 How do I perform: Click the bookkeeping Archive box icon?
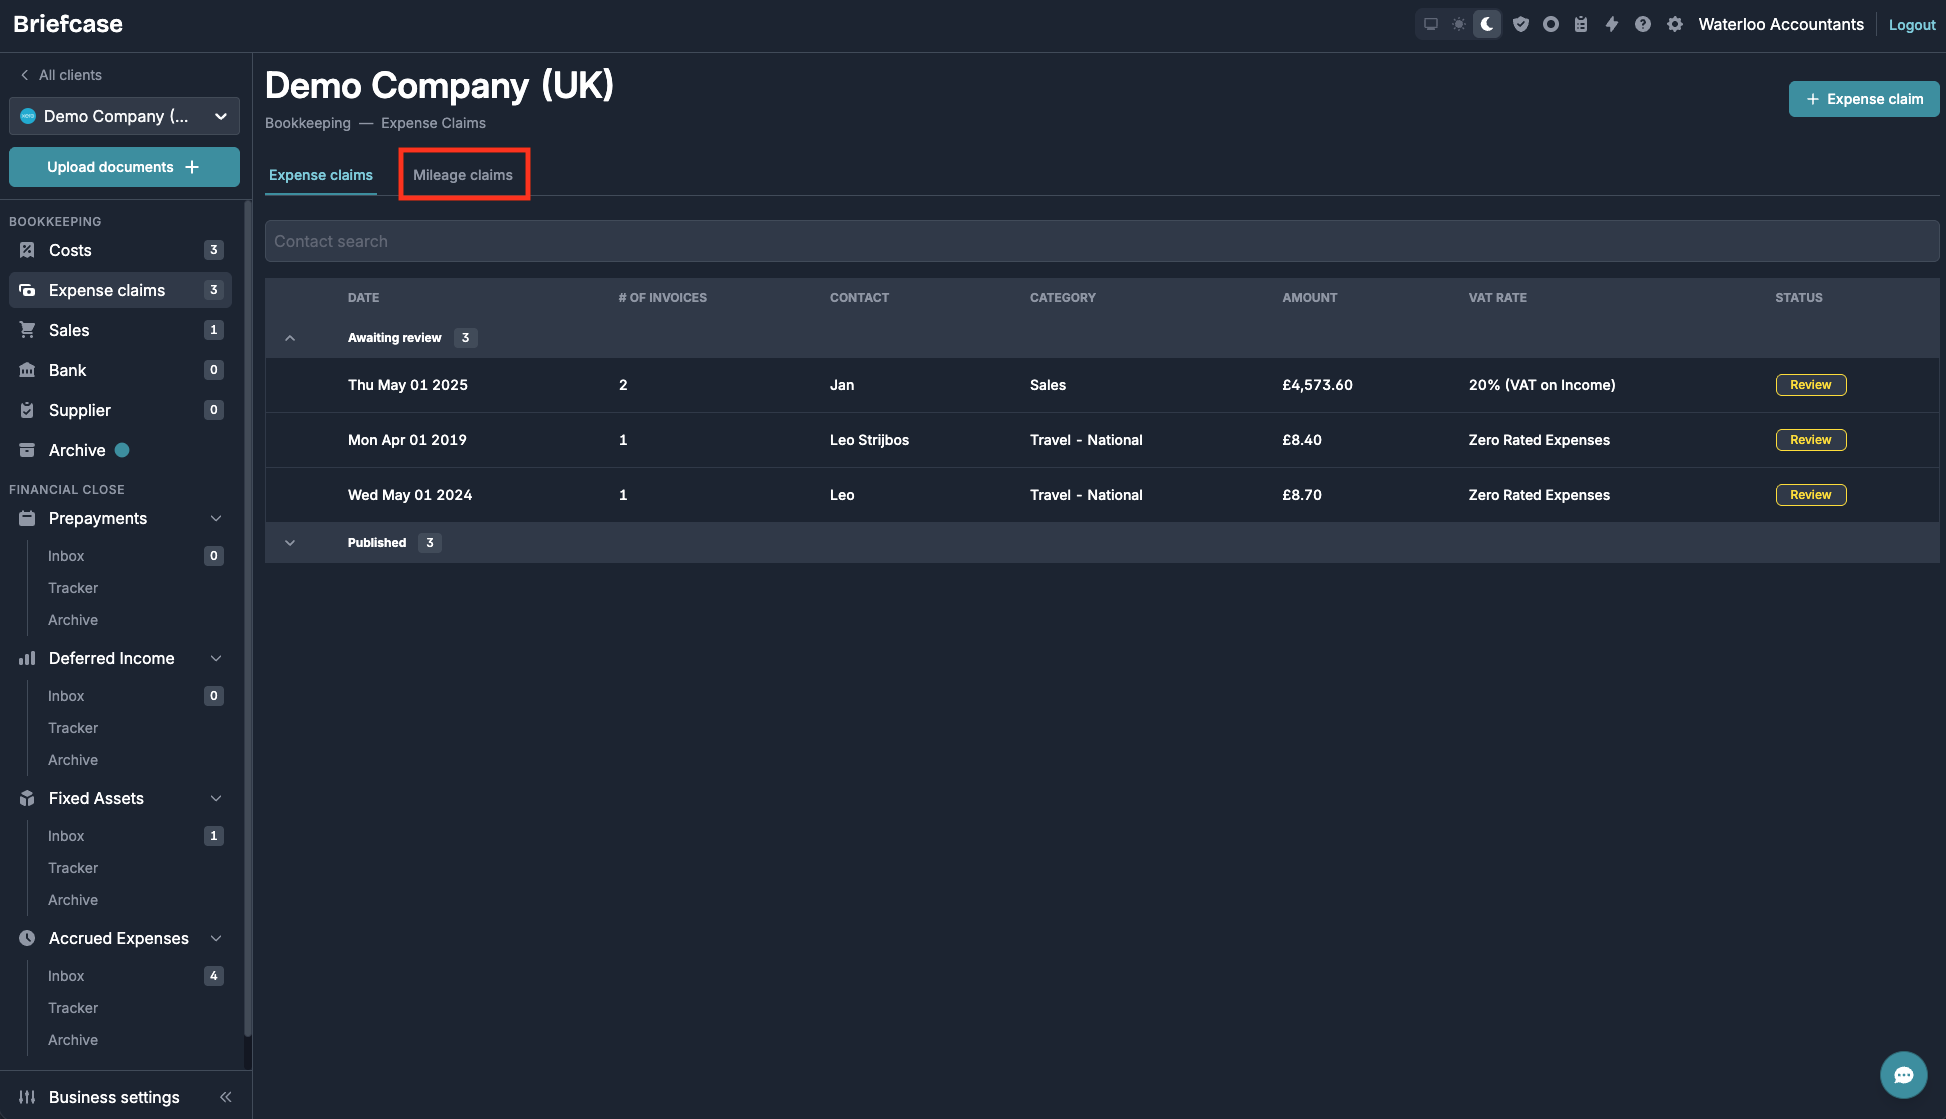click(x=27, y=450)
